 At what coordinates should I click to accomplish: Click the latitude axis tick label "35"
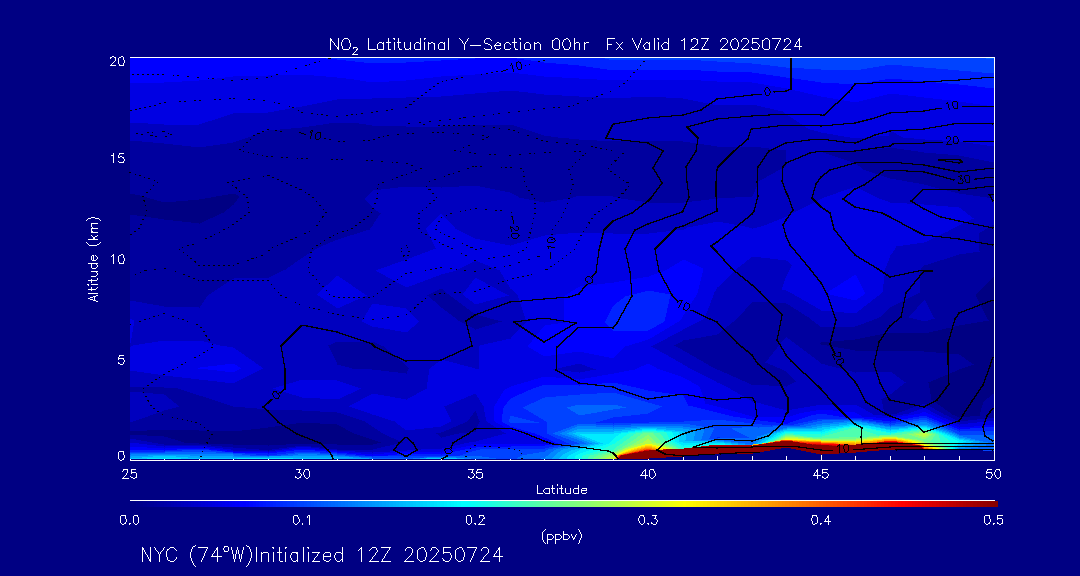(475, 473)
